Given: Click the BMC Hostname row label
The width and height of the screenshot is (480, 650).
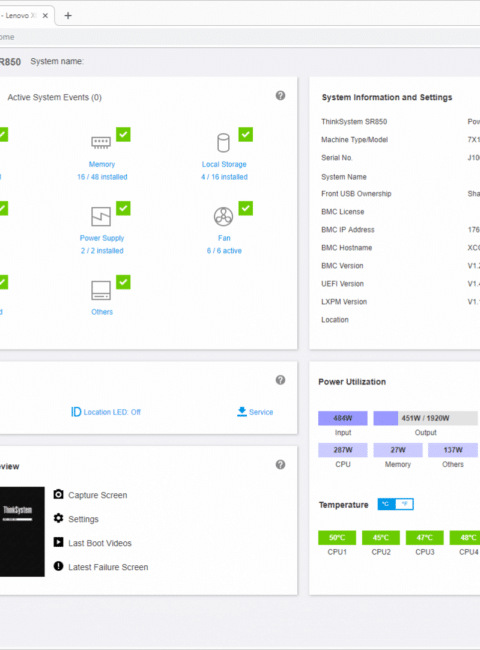Looking at the screenshot, I should [347, 248].
